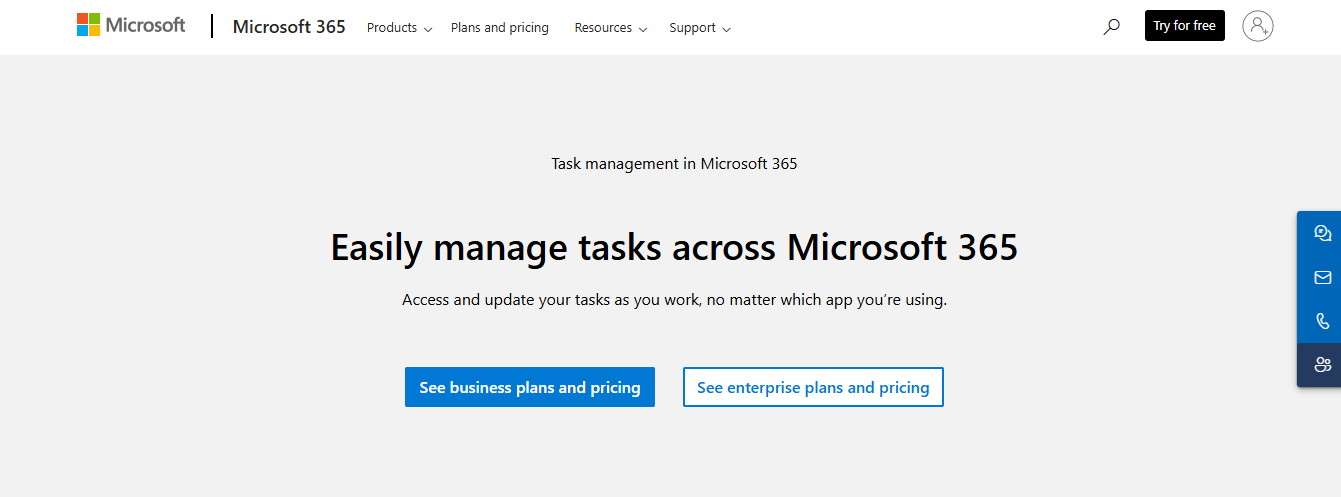Expand the Support dropdown menu
This screenshot has height=497, width=1341.
point(700,28)
